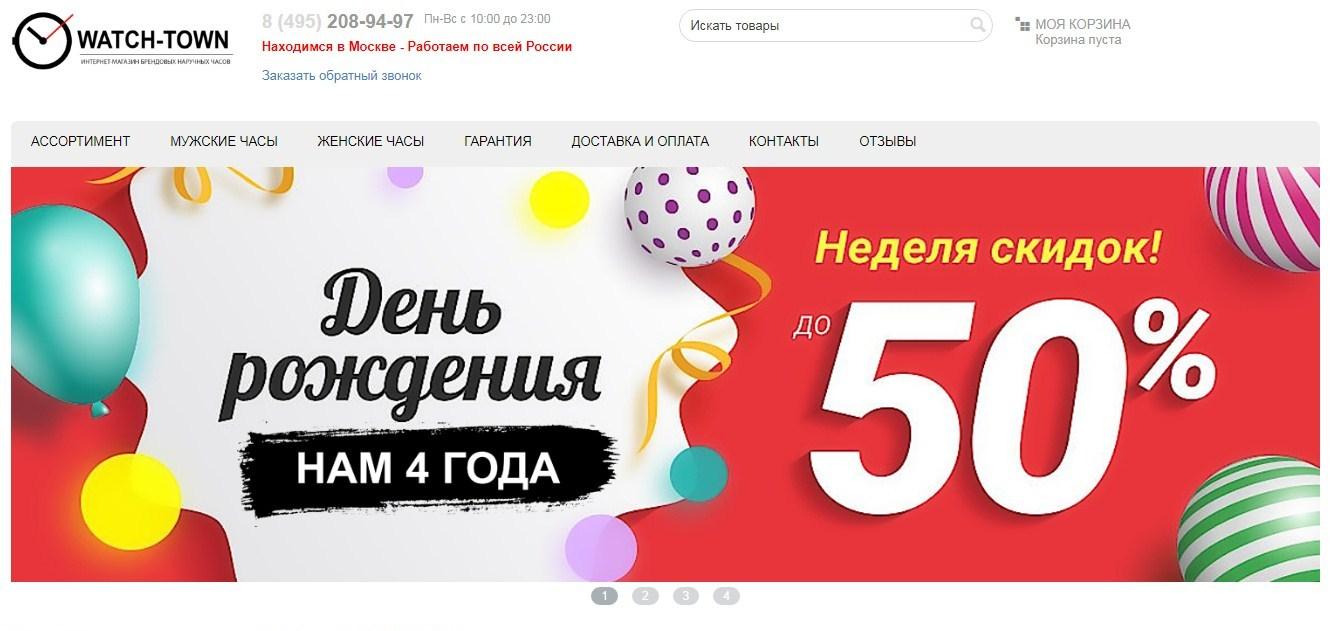Click the magnifier search icon
This screenshot has width=1332, height=631.
click(x=977, y=25)
